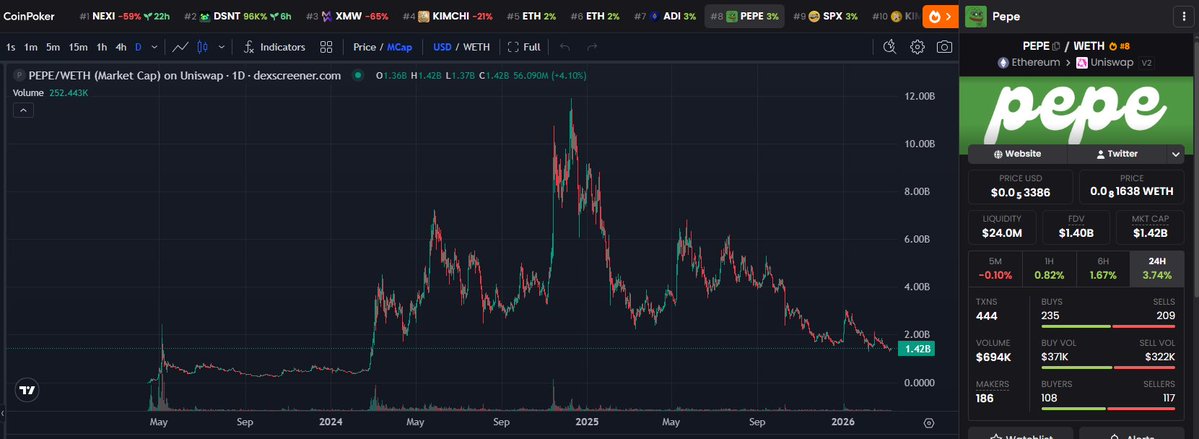Switch chart denomination to WETH

point(476,47)
